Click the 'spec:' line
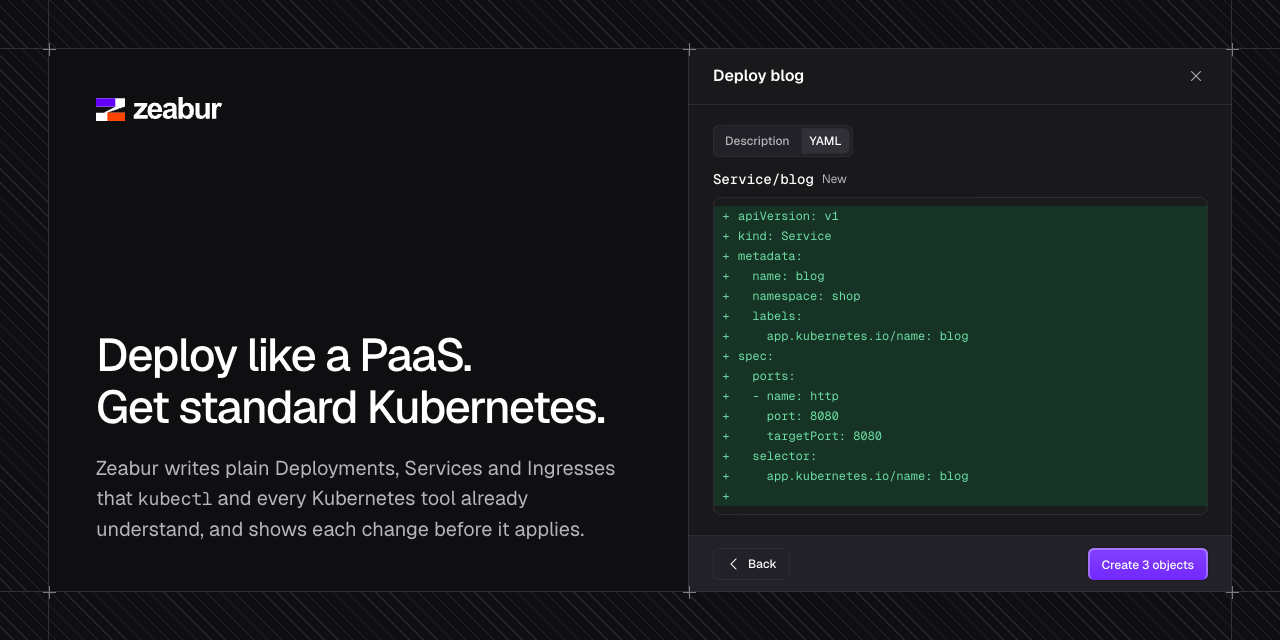1280x640 pixels. [960, 356]
